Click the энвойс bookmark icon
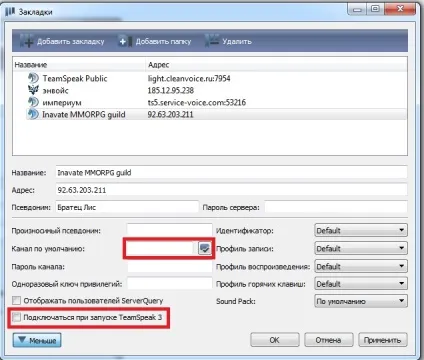This screenshot has width=424, height=360. click(x=33, y=90)
